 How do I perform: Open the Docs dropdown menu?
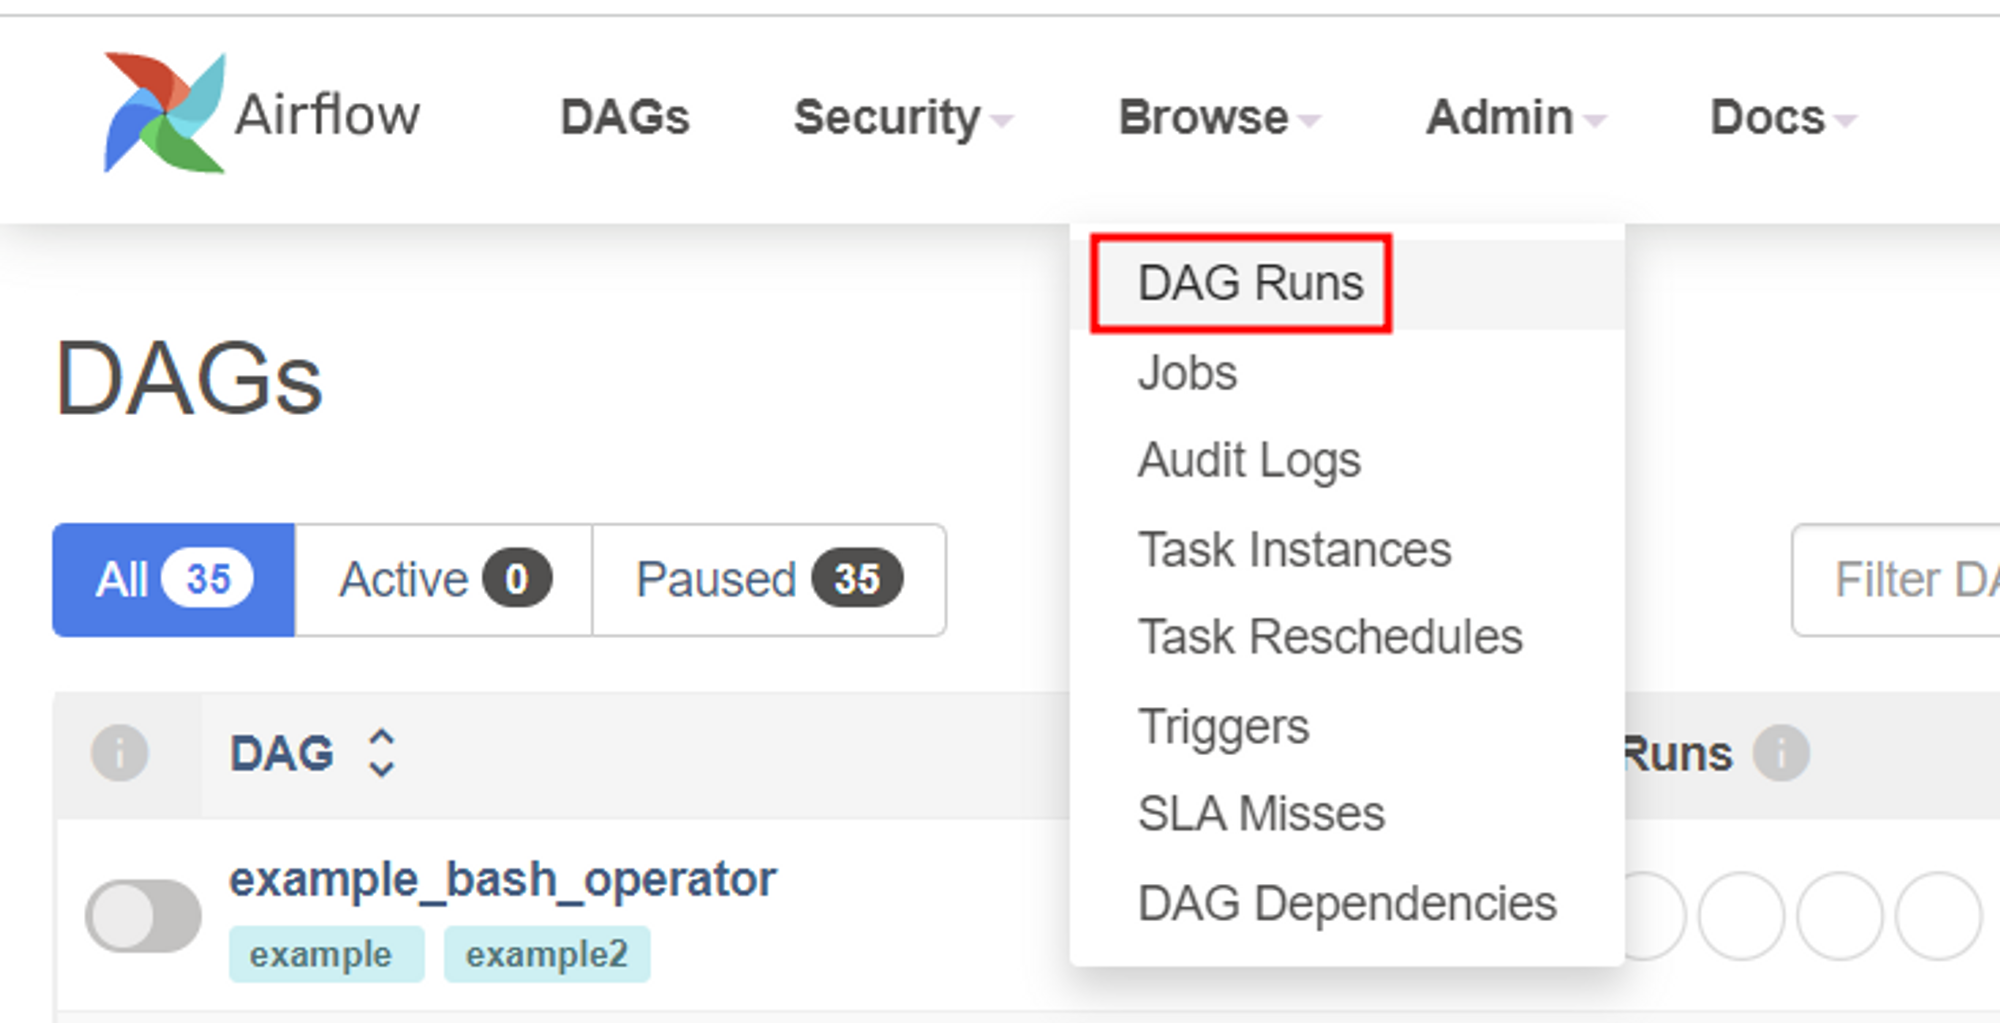click(x=1783, y=118)
